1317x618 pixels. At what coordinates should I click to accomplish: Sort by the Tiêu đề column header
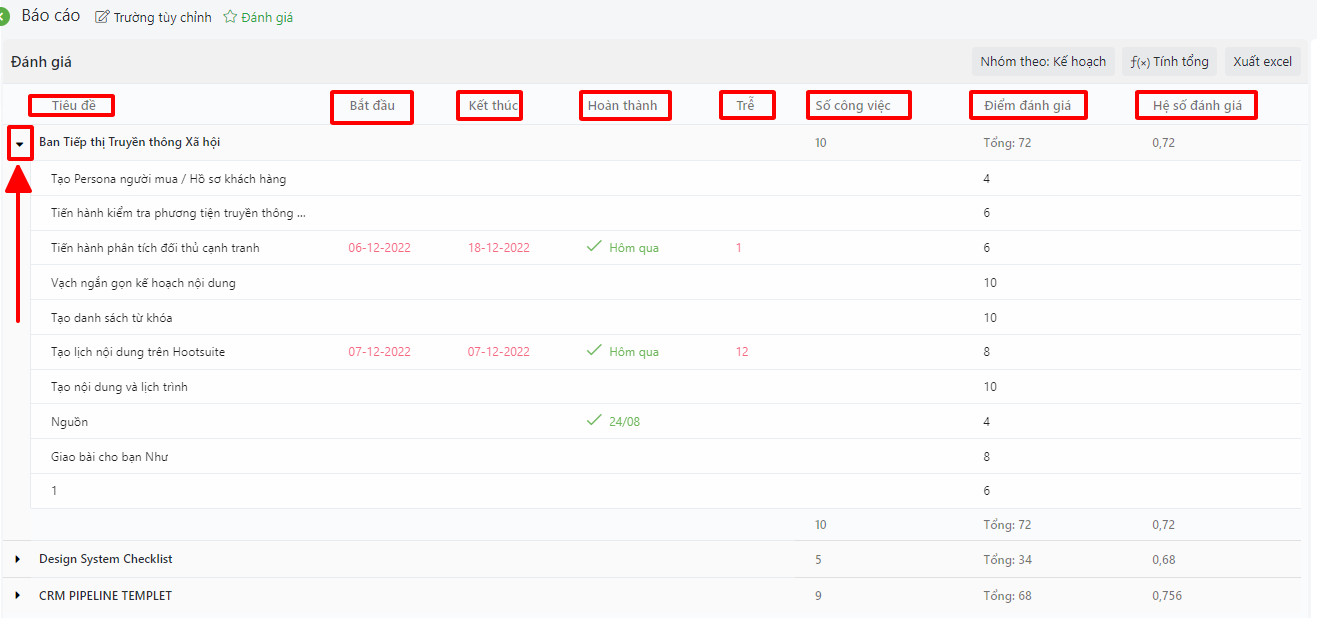[x=70, y=106]
